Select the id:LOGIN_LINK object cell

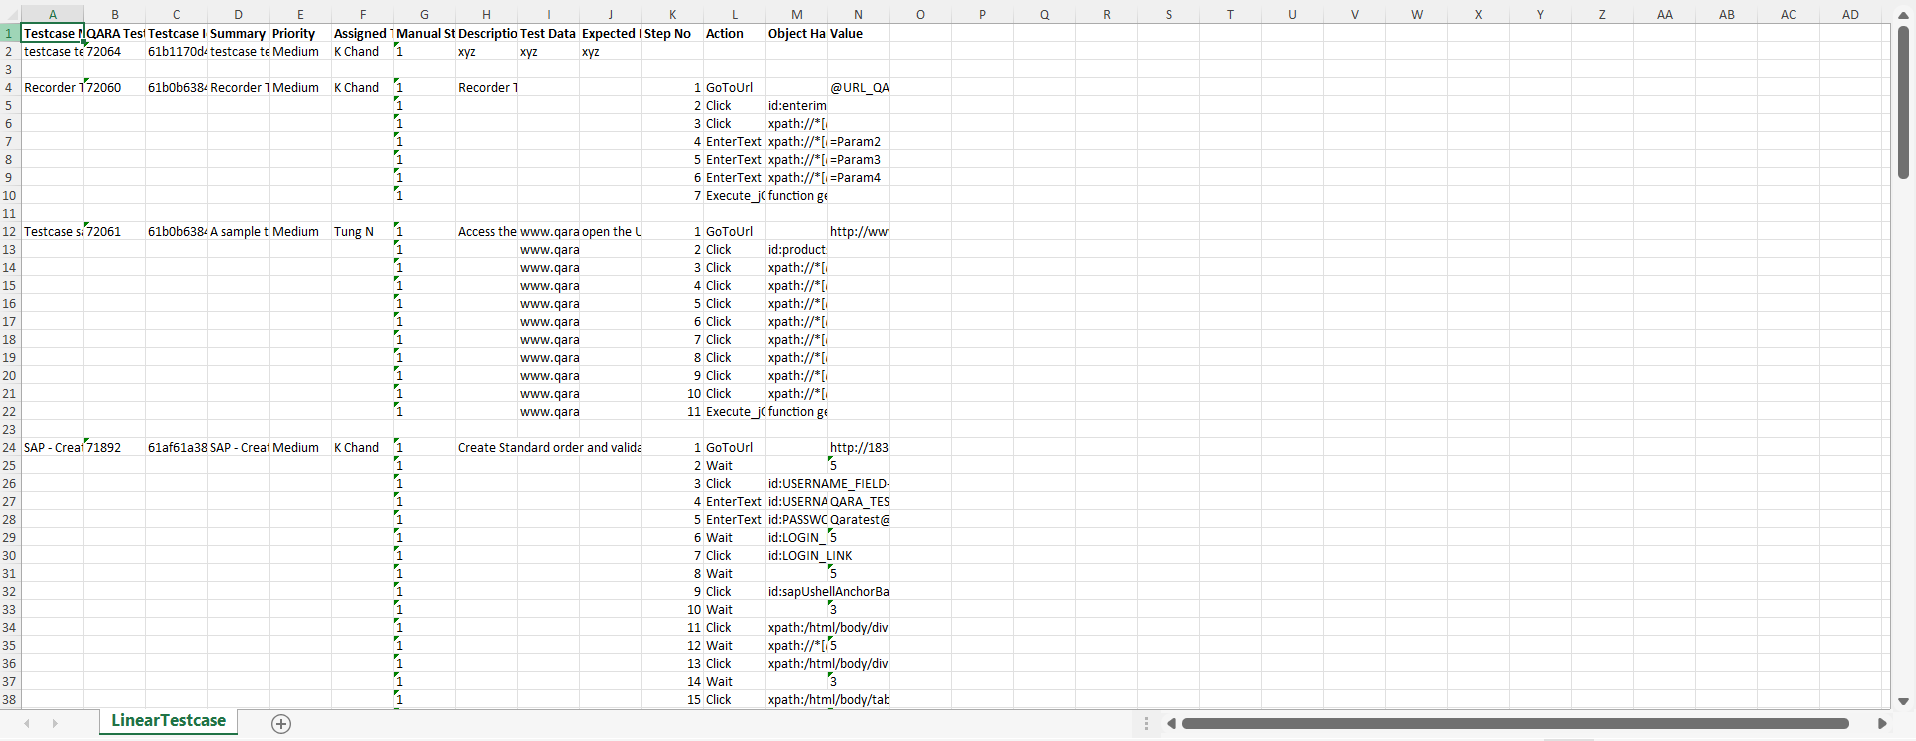pyautogui.click(x=796, y=555)
